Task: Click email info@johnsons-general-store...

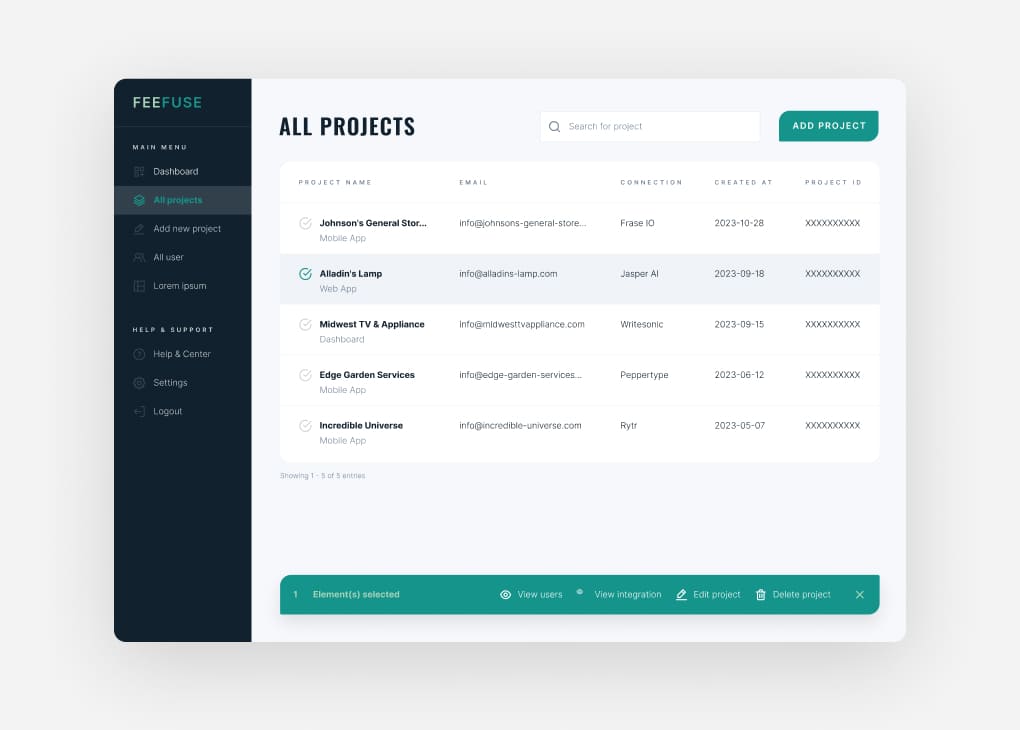Action: click(x=522, y=223)
